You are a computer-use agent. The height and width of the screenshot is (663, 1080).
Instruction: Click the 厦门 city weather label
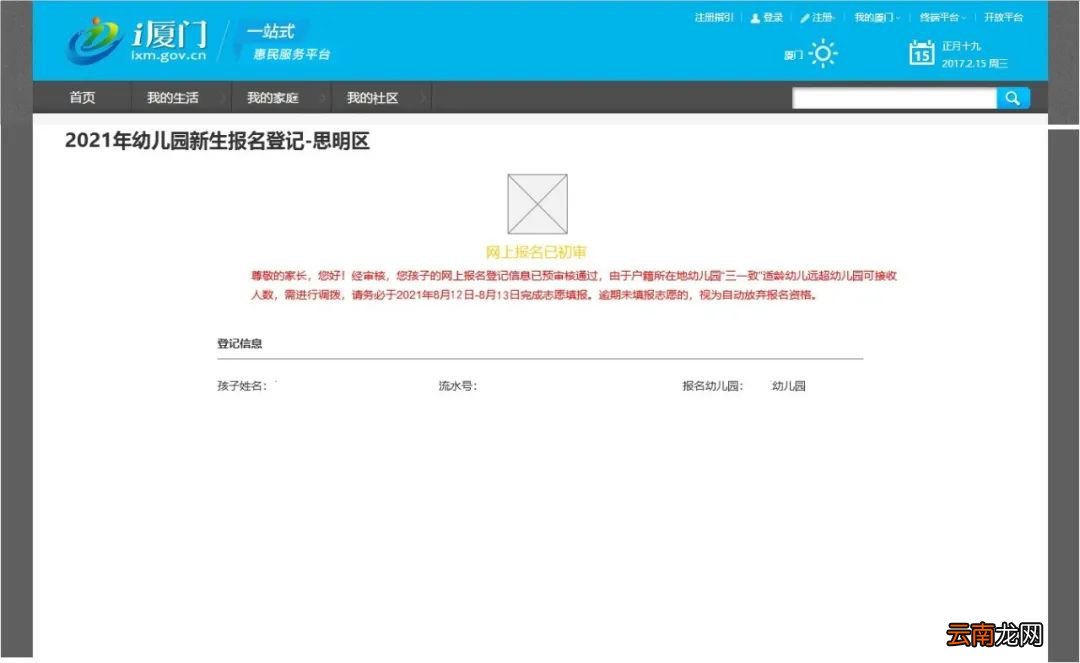click(x=793, y=54)
